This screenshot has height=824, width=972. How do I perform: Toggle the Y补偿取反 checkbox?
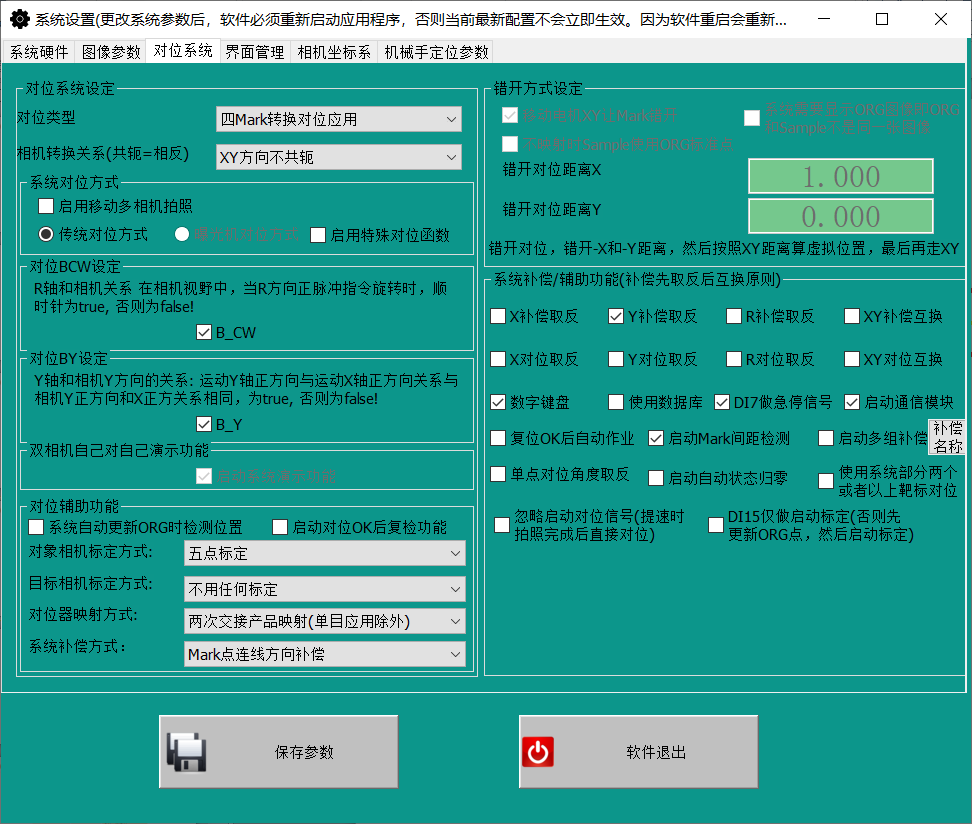pyautogui.click(x=616, y=316)
